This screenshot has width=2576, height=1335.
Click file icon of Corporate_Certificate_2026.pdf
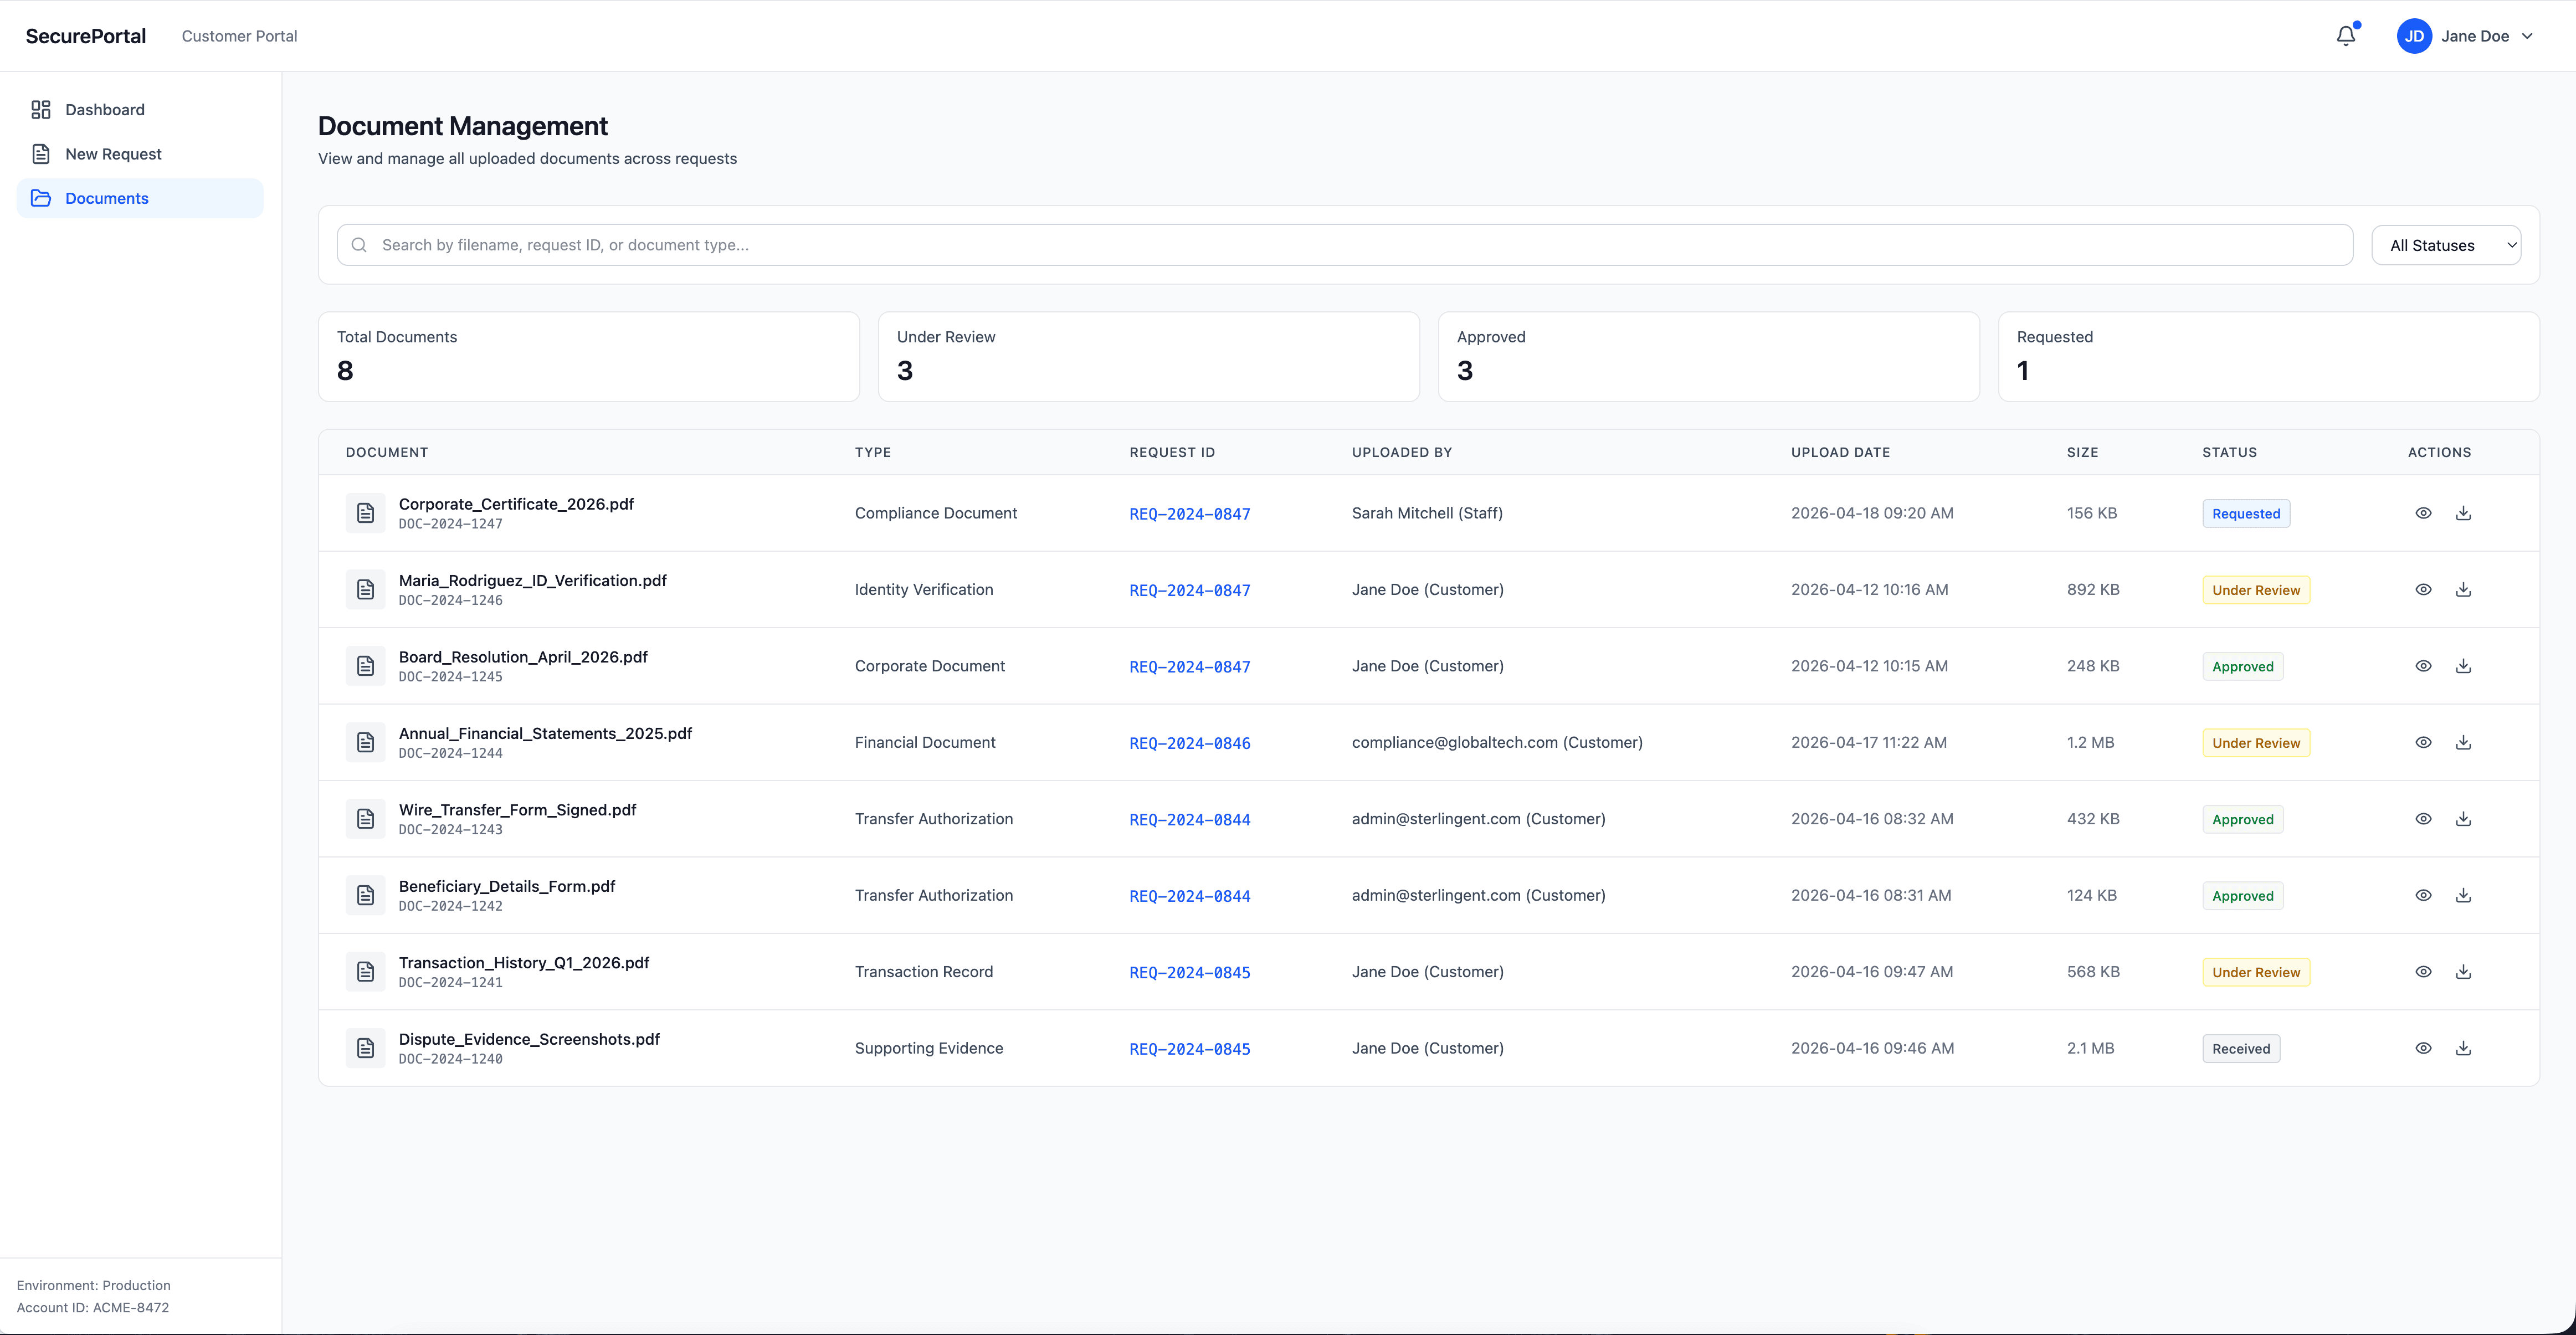pyautogui.click(x=365, y=513)
